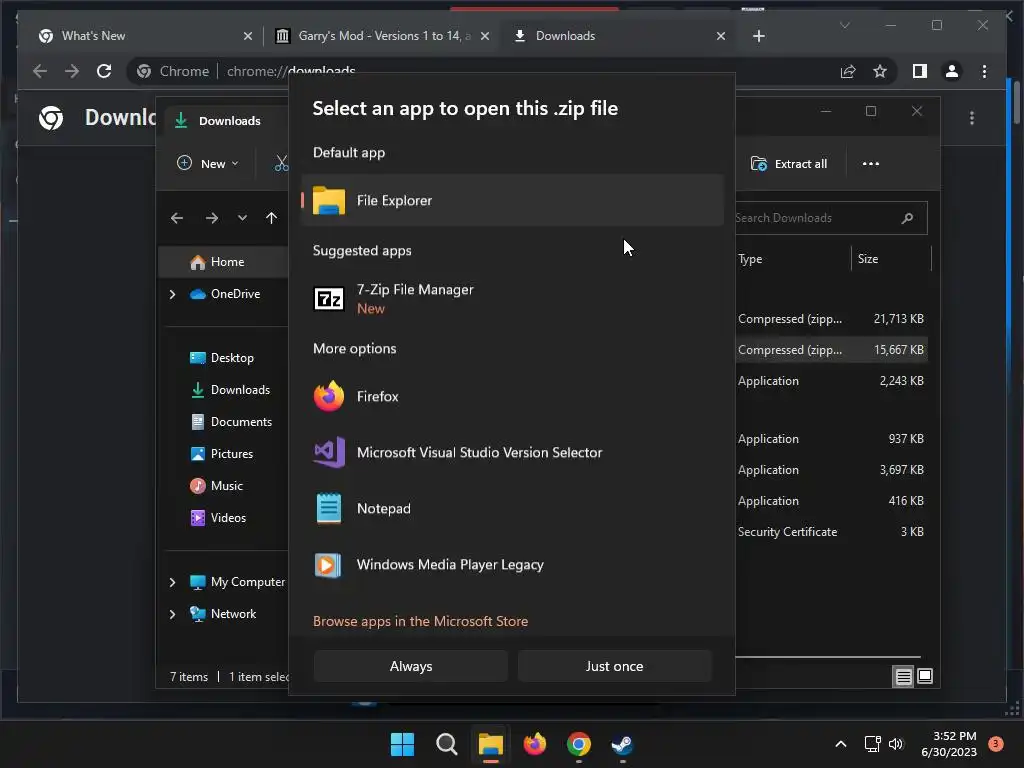Open the Downloads page more actions menu

click(972, 118)
